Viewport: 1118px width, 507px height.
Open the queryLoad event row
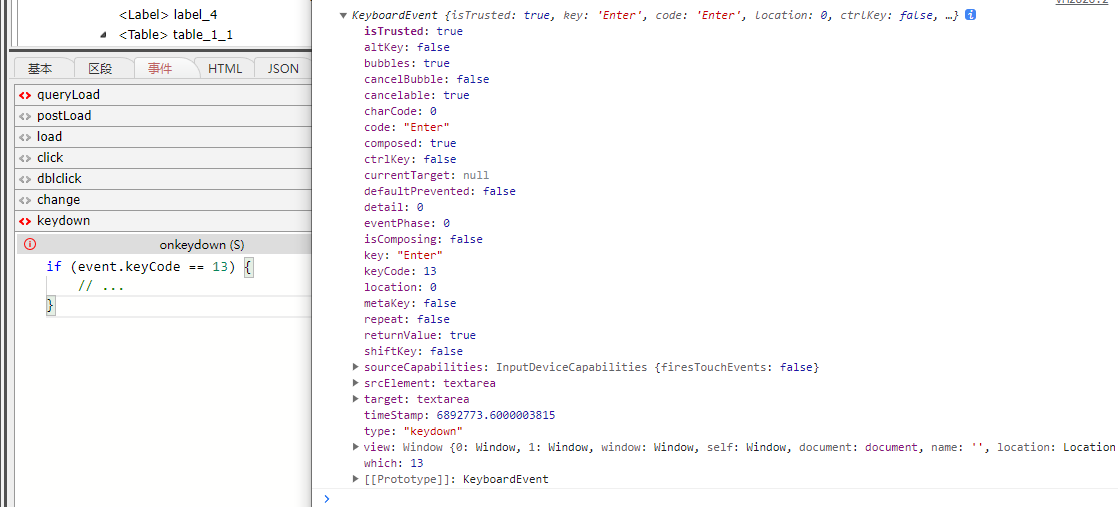coord(163,95)
